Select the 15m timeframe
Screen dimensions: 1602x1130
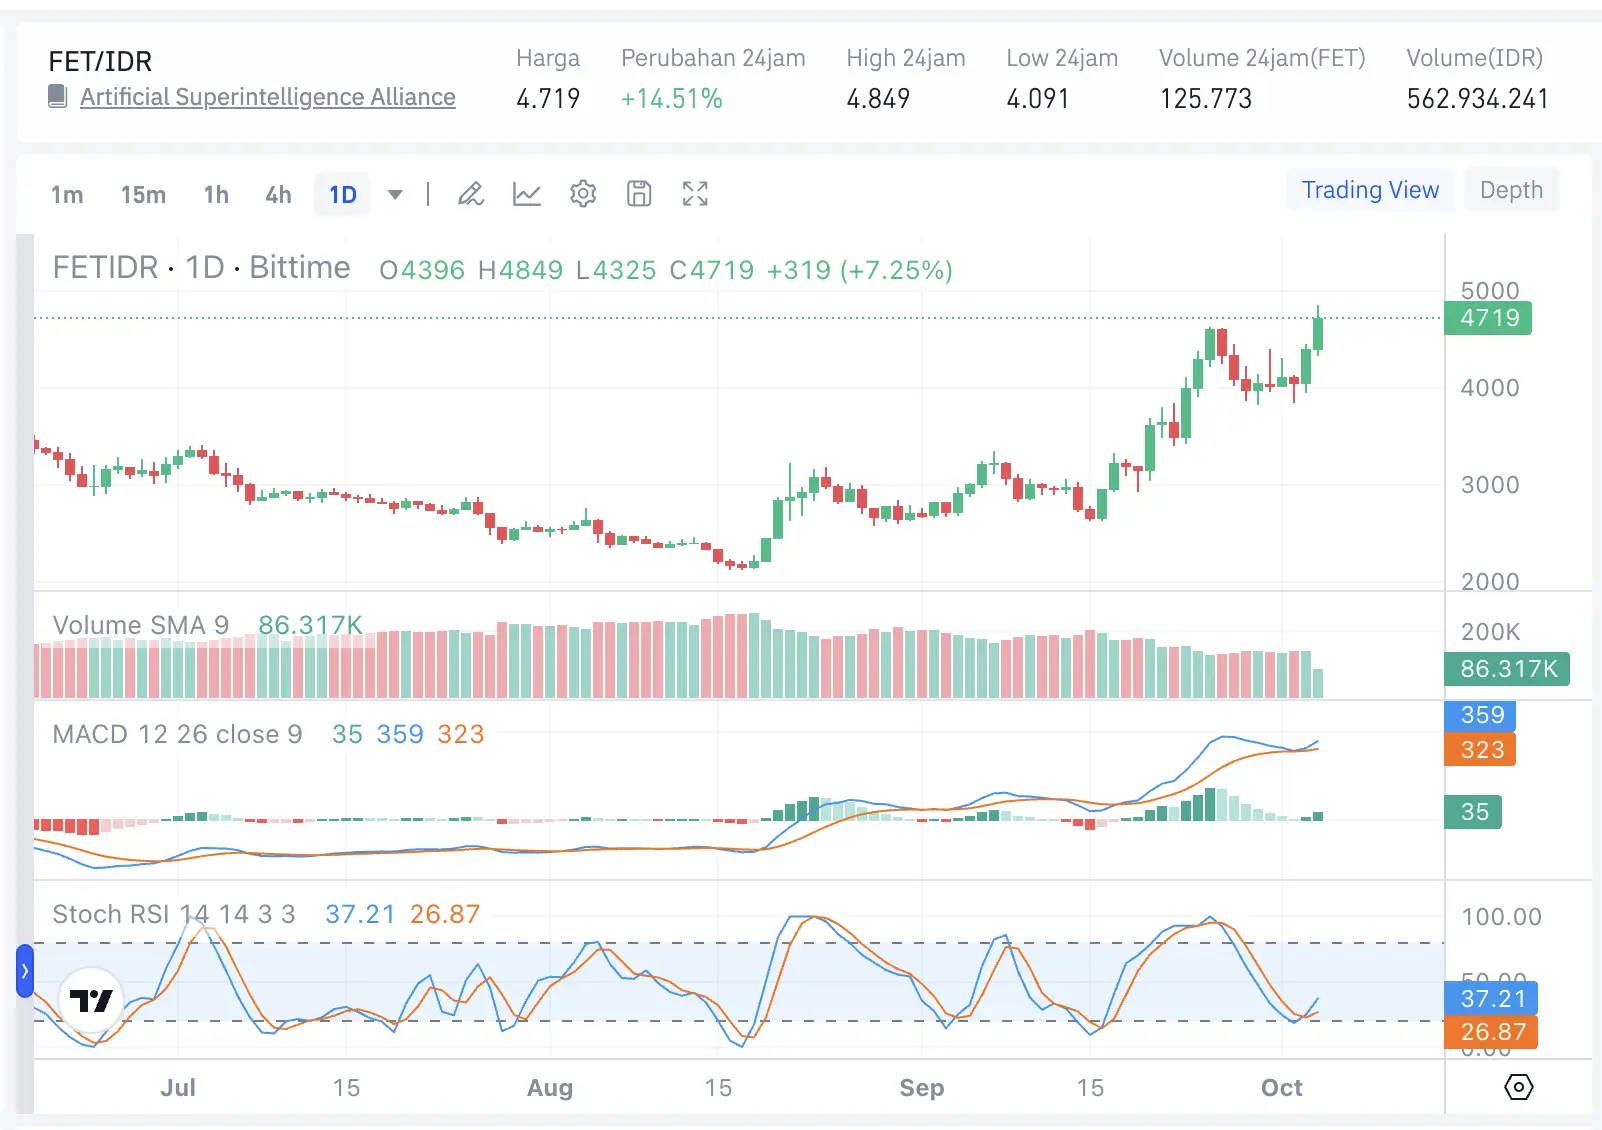pyautogui.click(x=143, y=195)
